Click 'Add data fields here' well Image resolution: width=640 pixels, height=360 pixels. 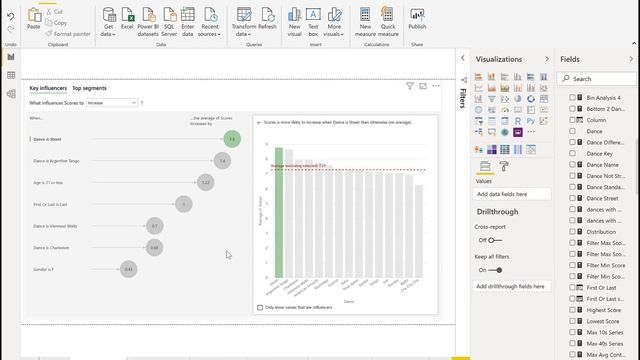click(512, 194)
